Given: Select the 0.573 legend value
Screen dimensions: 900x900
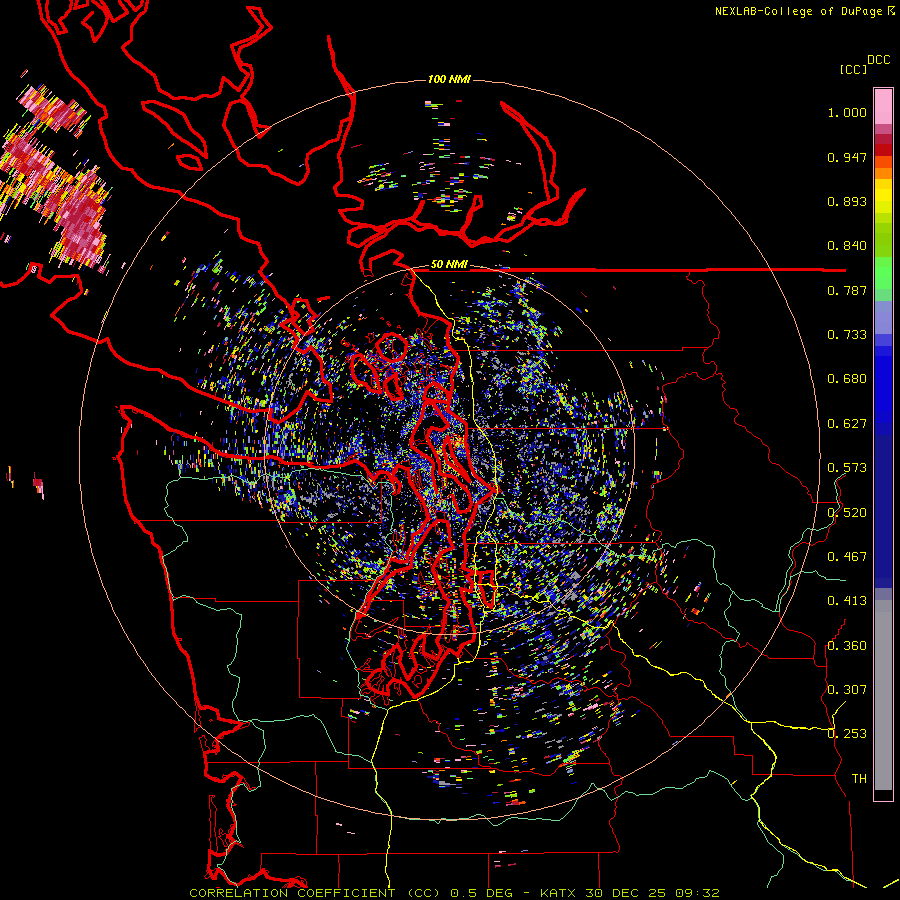Looking at the screenshot, I should 847,468.
